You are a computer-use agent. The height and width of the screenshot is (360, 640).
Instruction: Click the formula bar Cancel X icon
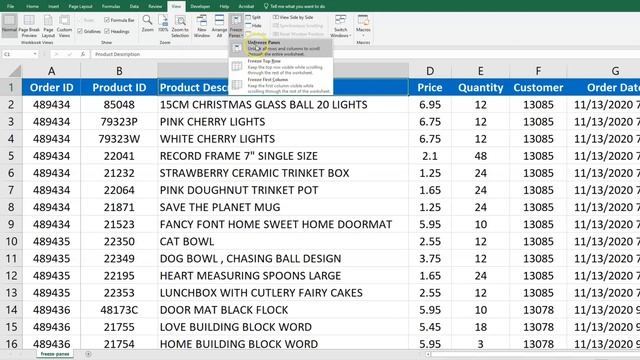point(56,54)
